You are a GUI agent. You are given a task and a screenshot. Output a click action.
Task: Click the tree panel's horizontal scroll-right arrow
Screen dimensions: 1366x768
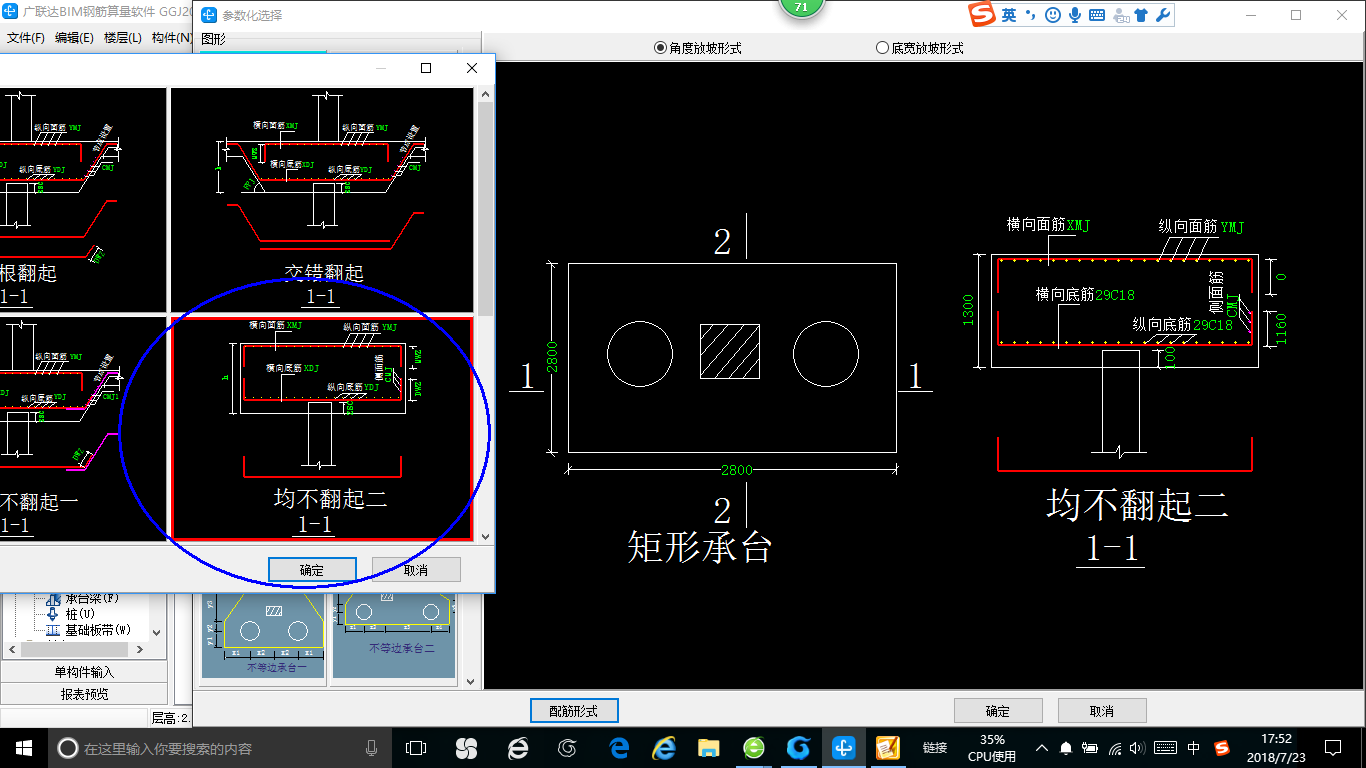pos(141,649)
